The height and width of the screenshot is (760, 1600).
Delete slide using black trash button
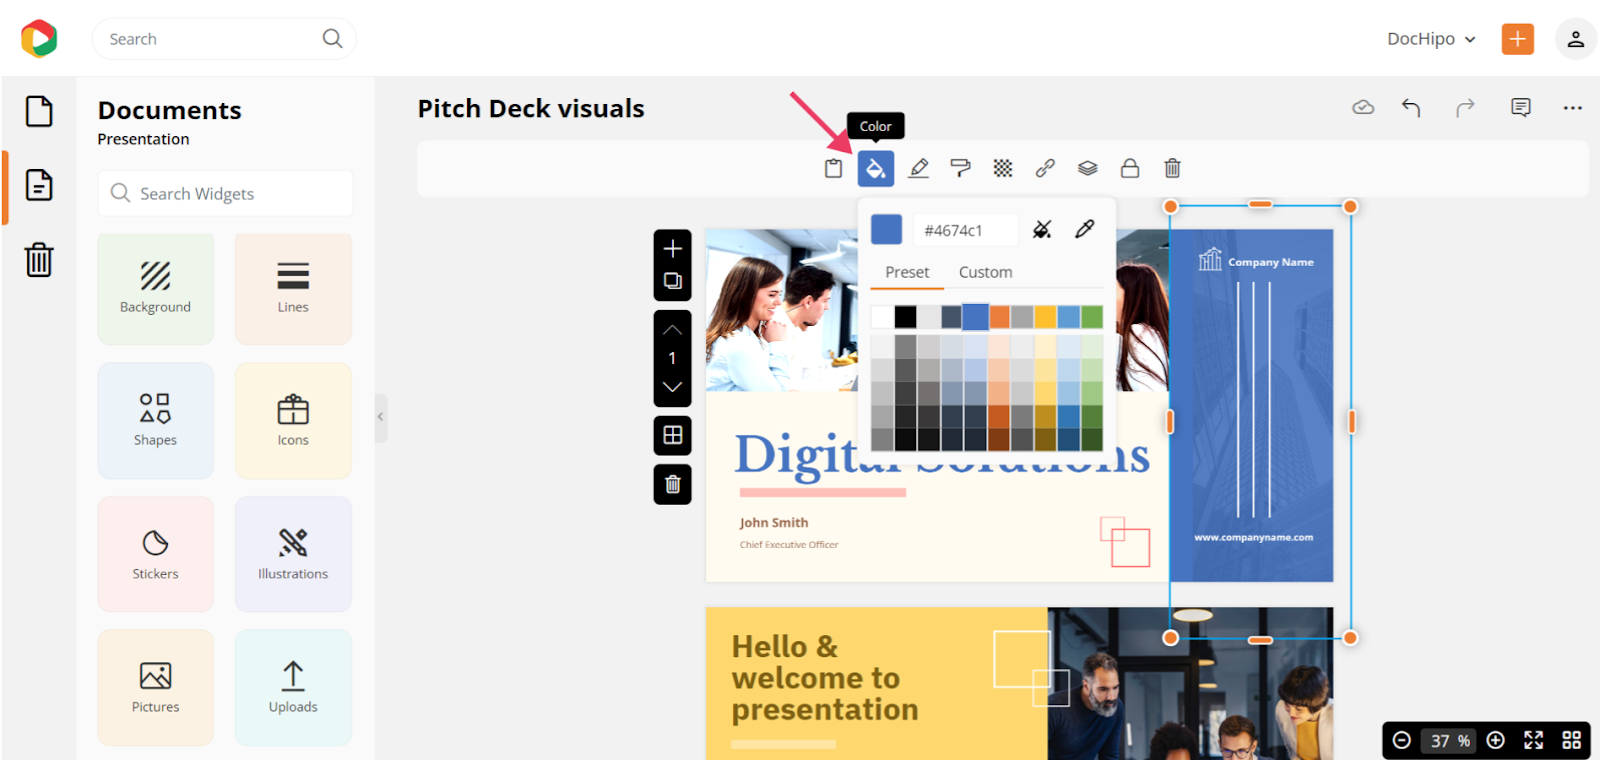[672, 485]
